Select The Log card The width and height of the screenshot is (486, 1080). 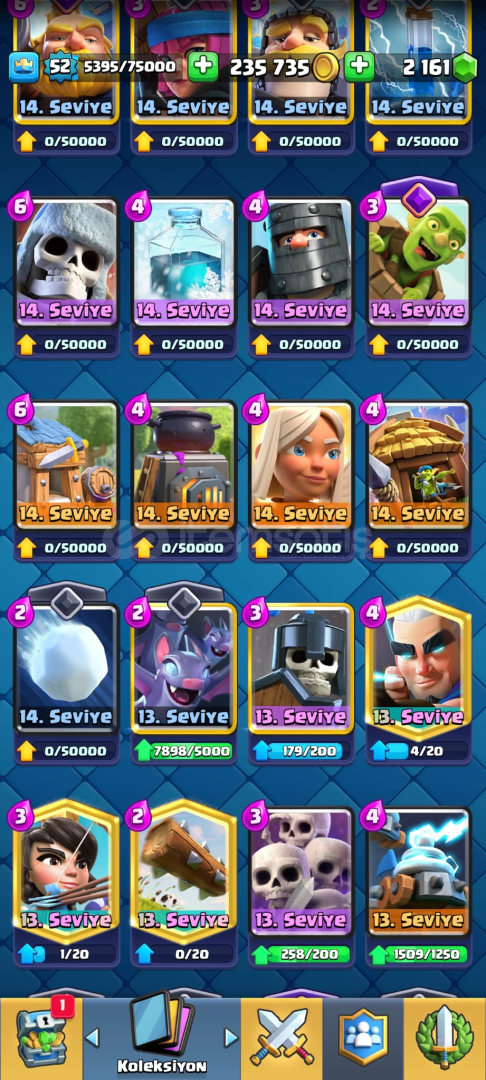click(x=184, y=871)
